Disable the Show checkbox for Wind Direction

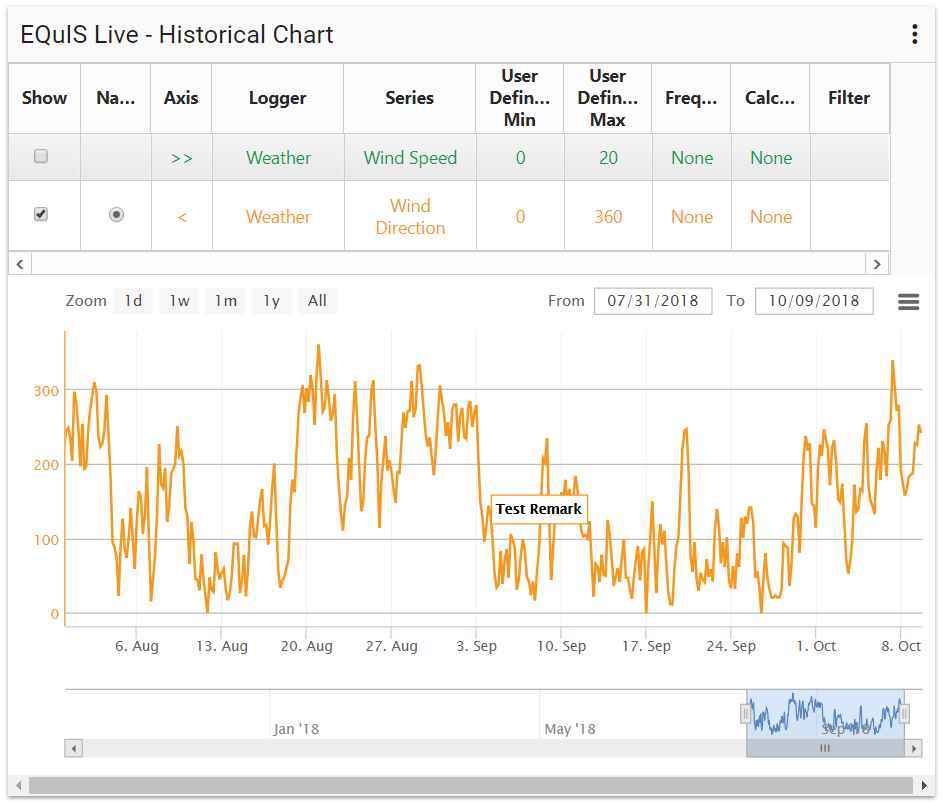[x=42, y=216]
